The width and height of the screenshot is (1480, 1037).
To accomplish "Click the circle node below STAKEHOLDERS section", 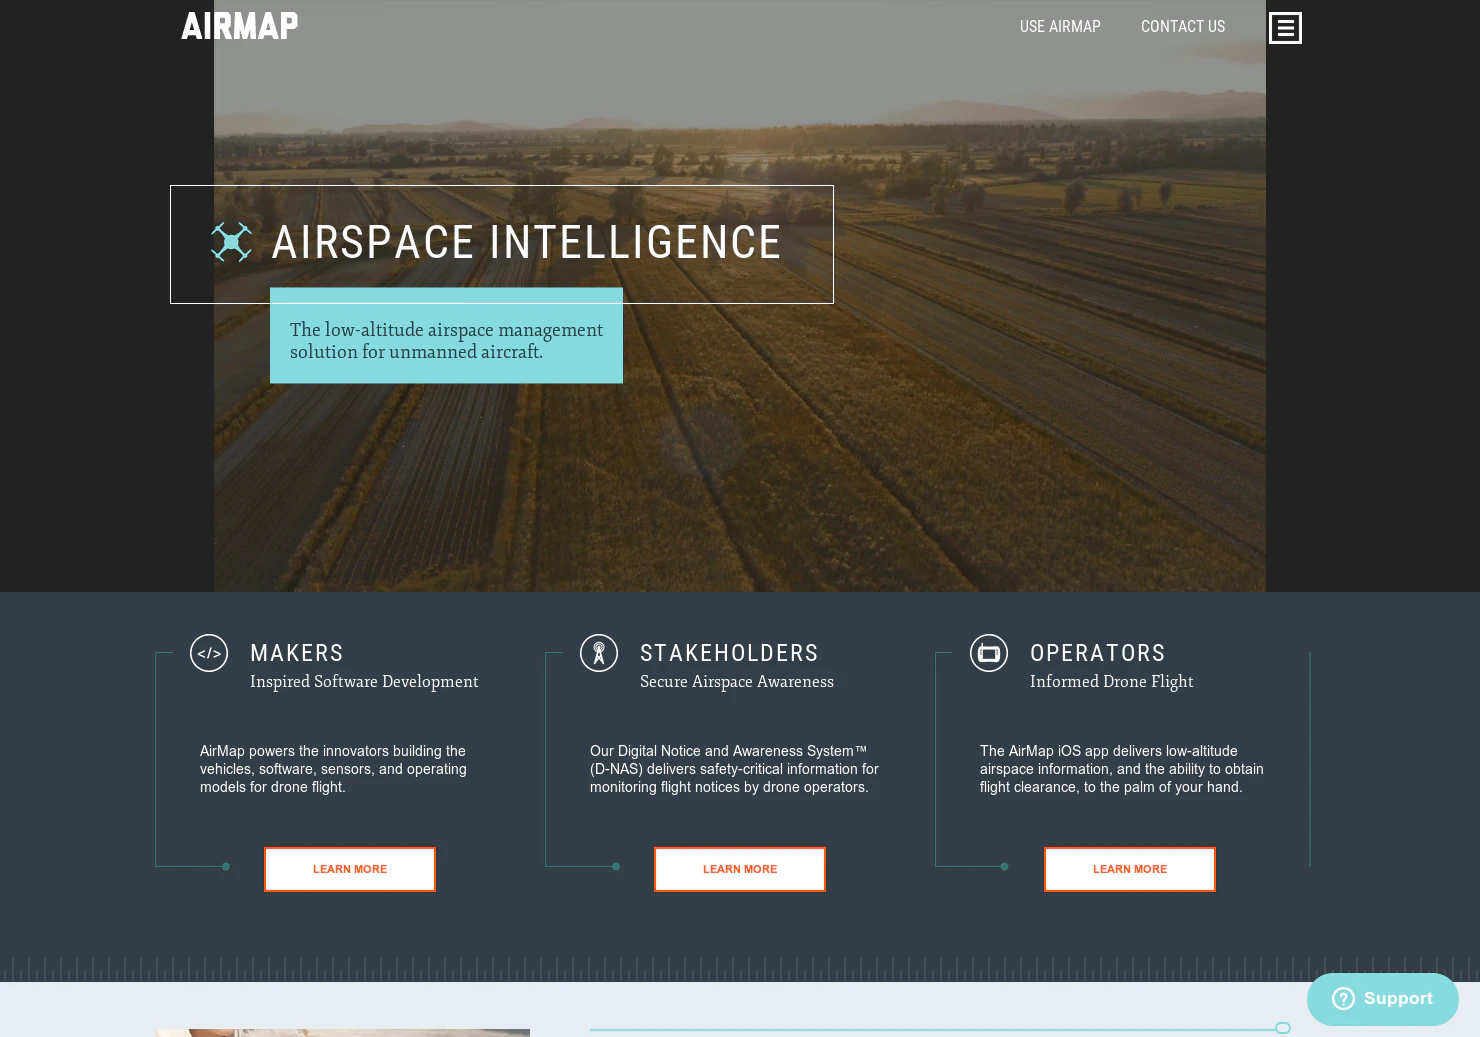I will (615, 867).
